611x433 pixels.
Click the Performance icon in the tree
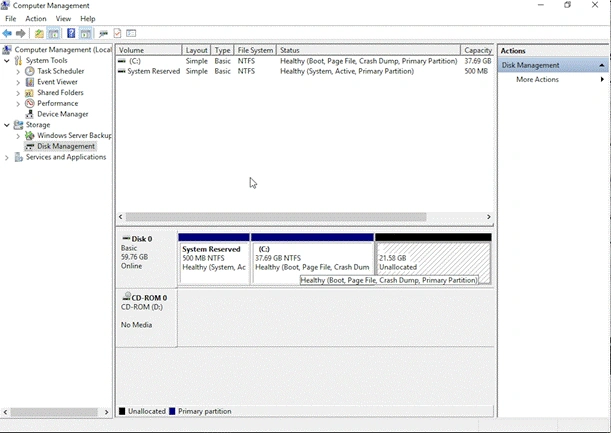click(30, 103)
